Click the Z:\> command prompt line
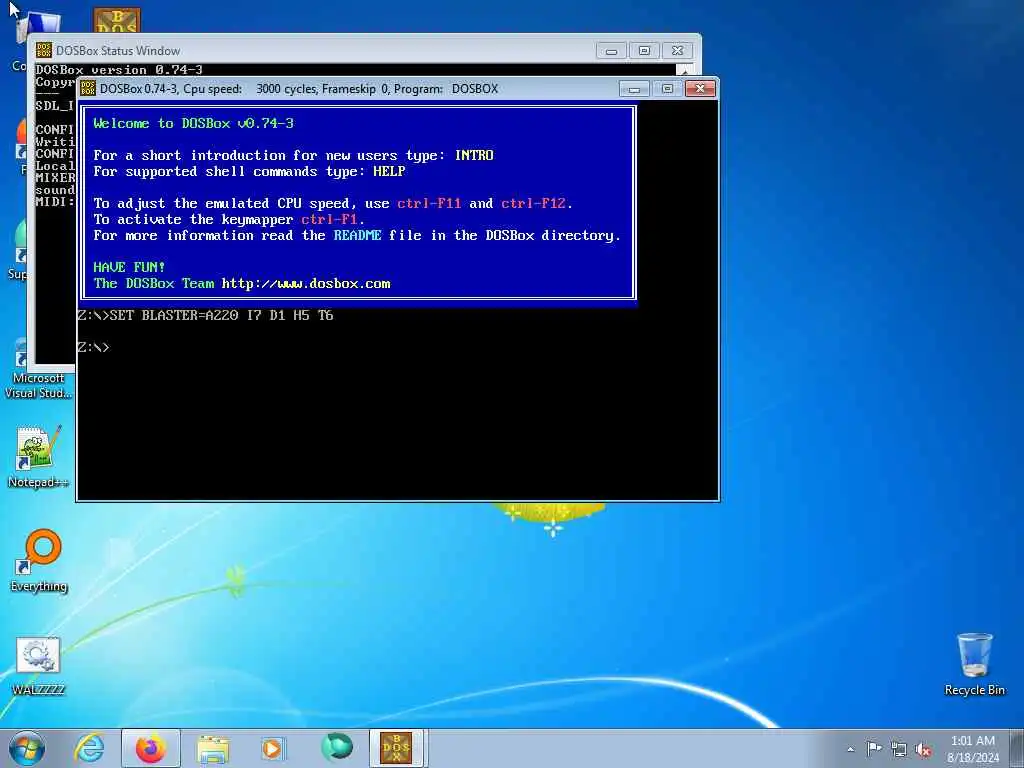Viewport: 1024px width, 768px height. tap(93, 347)
